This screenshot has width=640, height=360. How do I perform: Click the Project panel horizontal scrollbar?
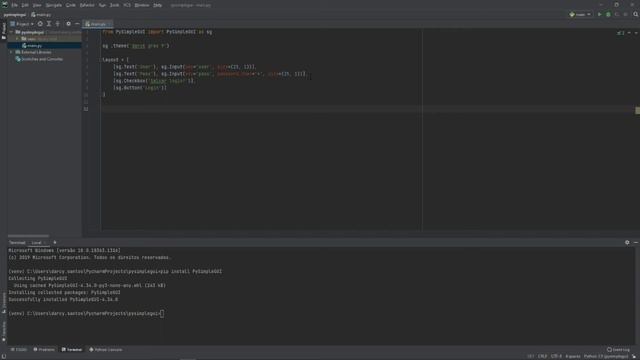[29, 236]
